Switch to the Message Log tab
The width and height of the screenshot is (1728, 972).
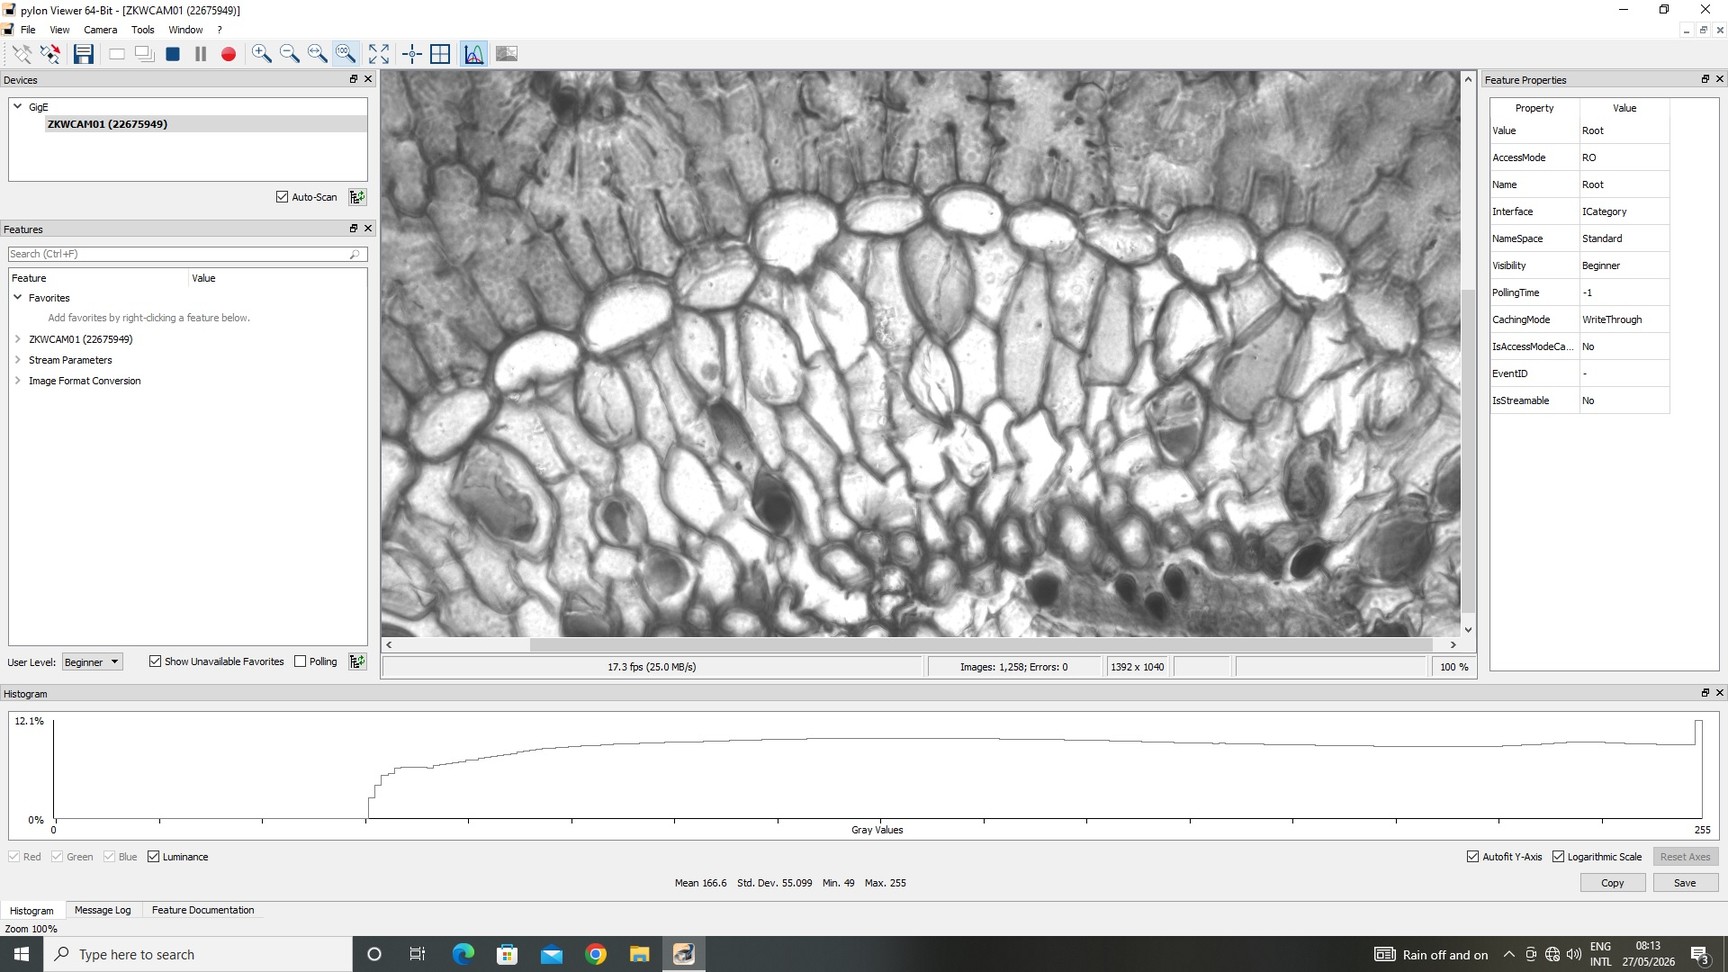click(x=102, y=910)
